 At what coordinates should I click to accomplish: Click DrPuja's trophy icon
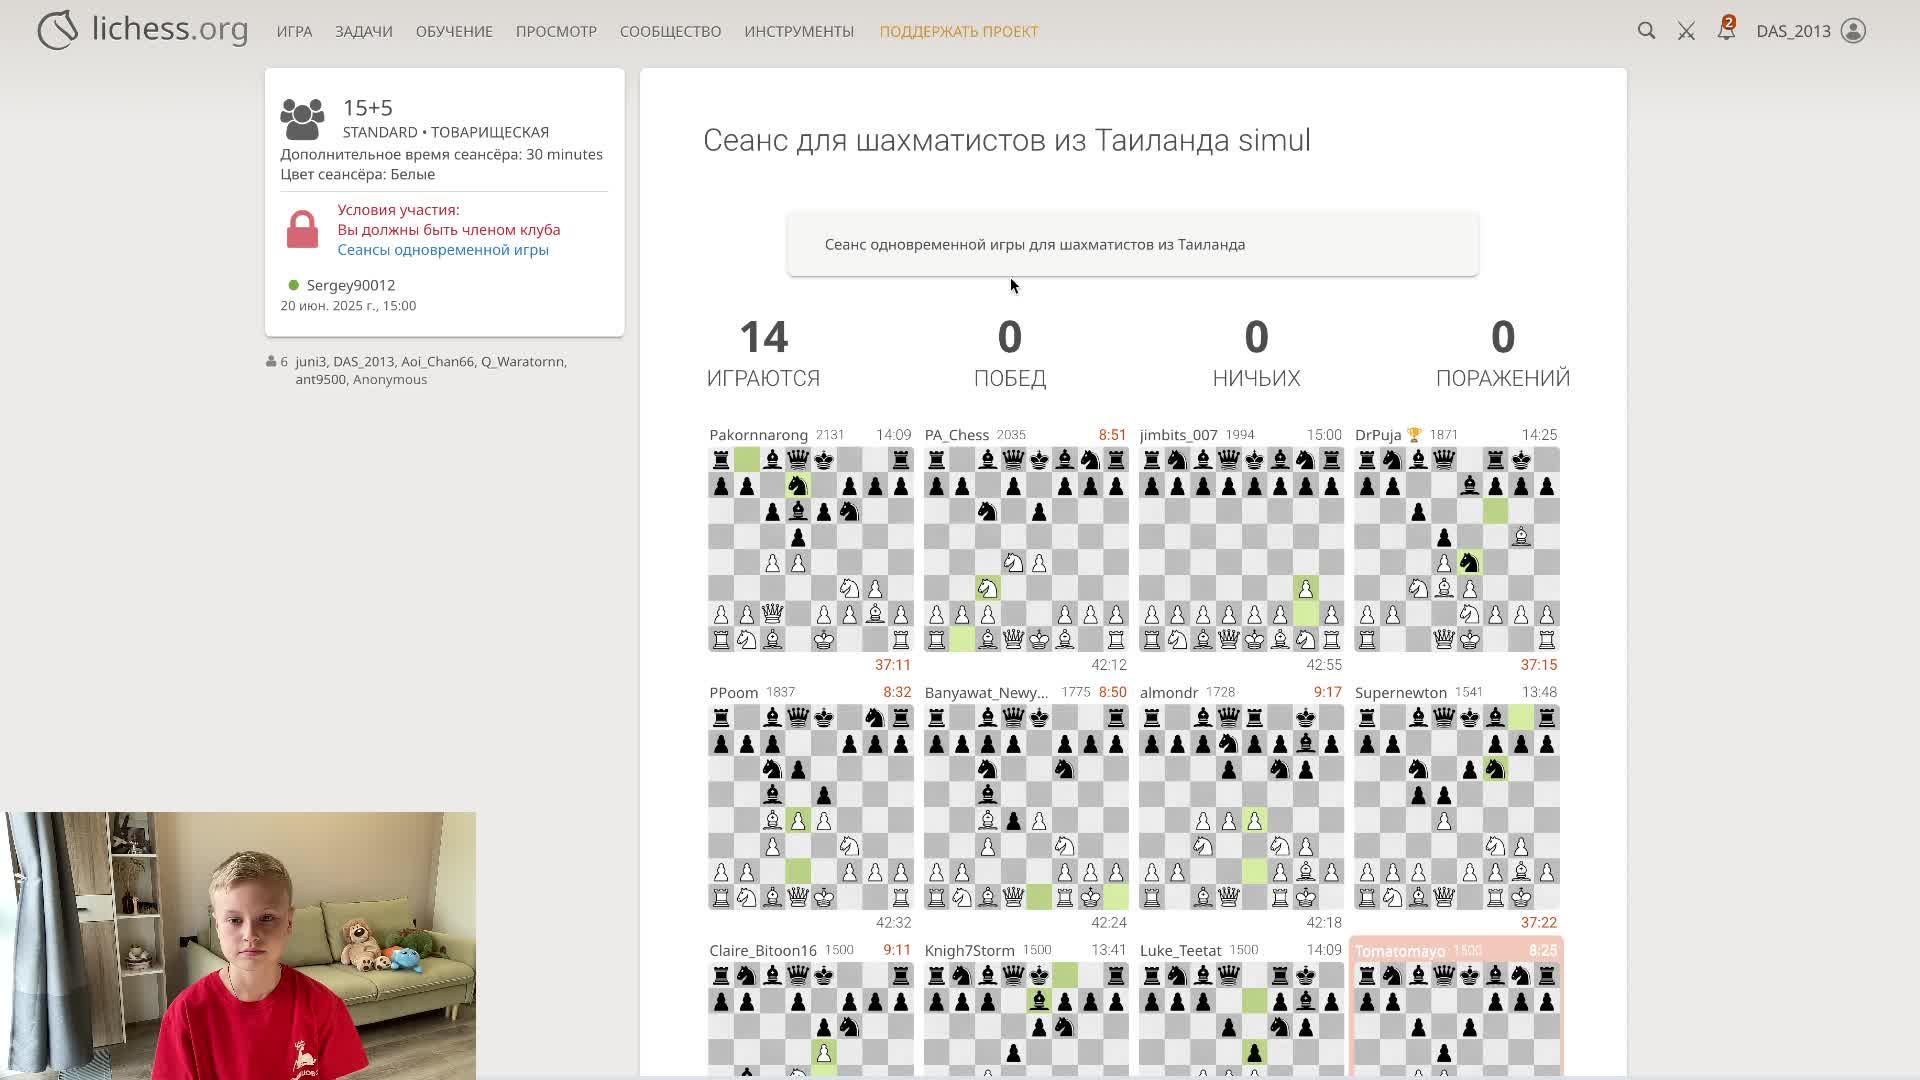(x=1414, y=435)
